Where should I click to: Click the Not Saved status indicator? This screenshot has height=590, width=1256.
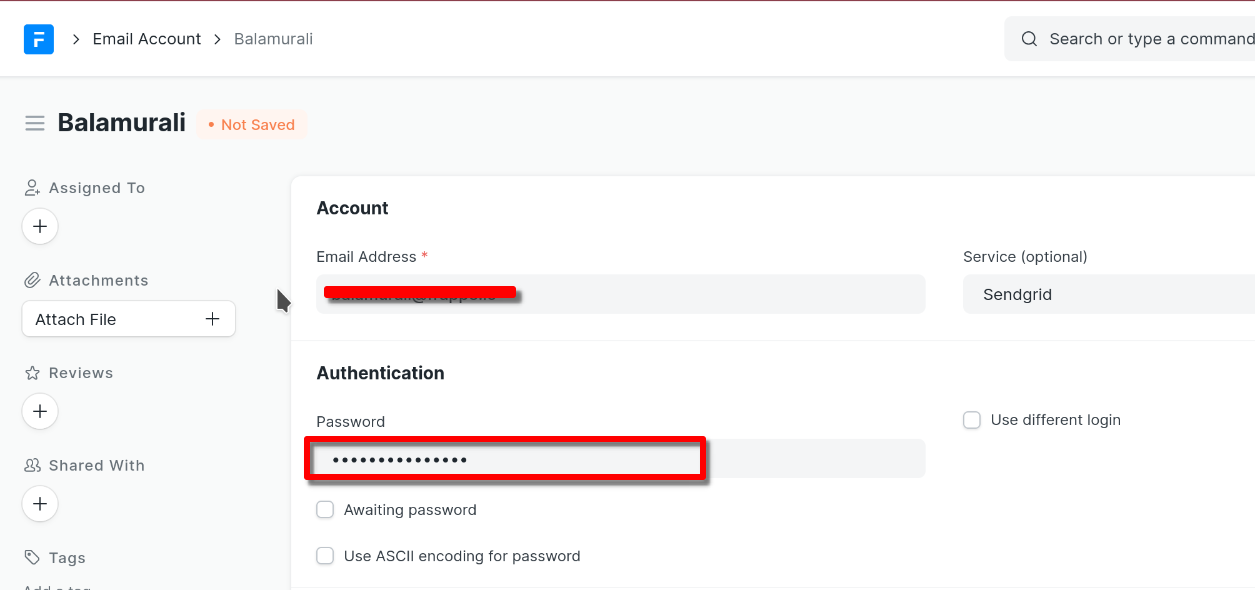252,125
